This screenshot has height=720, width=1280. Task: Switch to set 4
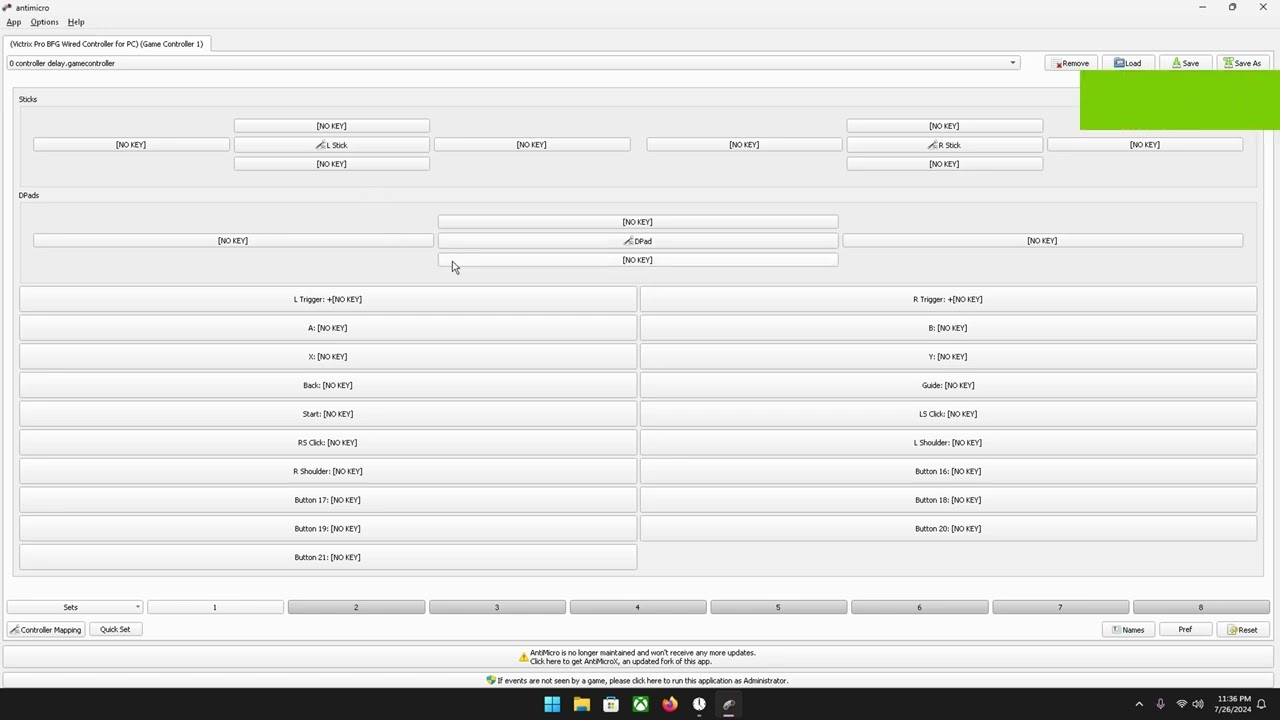pyautogui.click(x=638, y=607)
